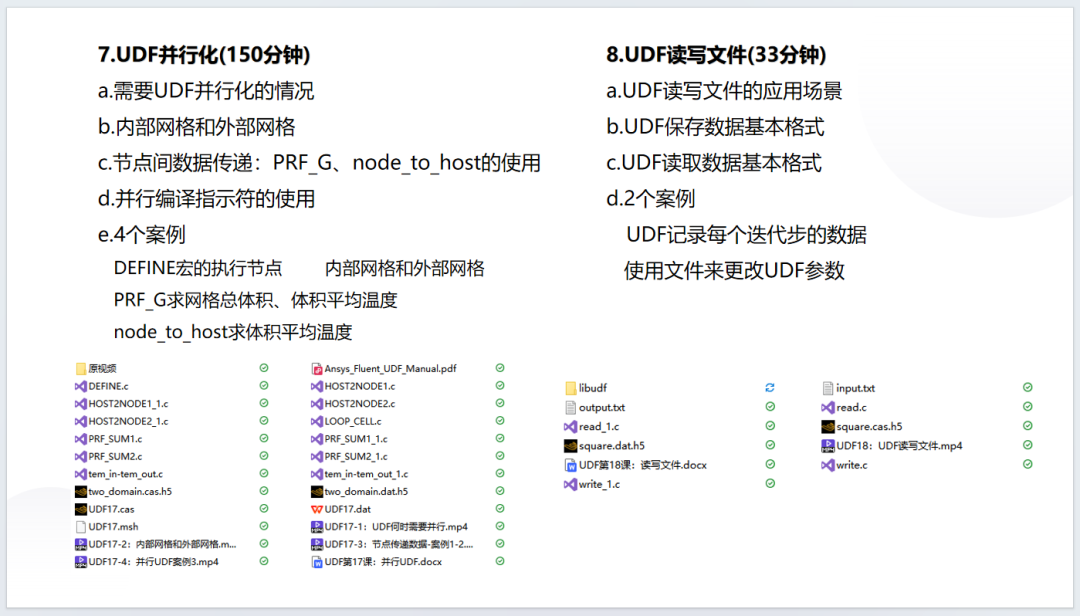Click the Fluent icon of two_domain.cas.h5
The image size is (1080, 616).
81,492
